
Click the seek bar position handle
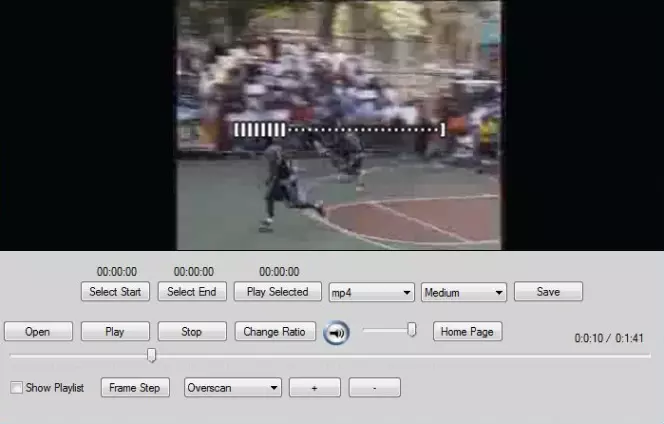tap(151, 355)
